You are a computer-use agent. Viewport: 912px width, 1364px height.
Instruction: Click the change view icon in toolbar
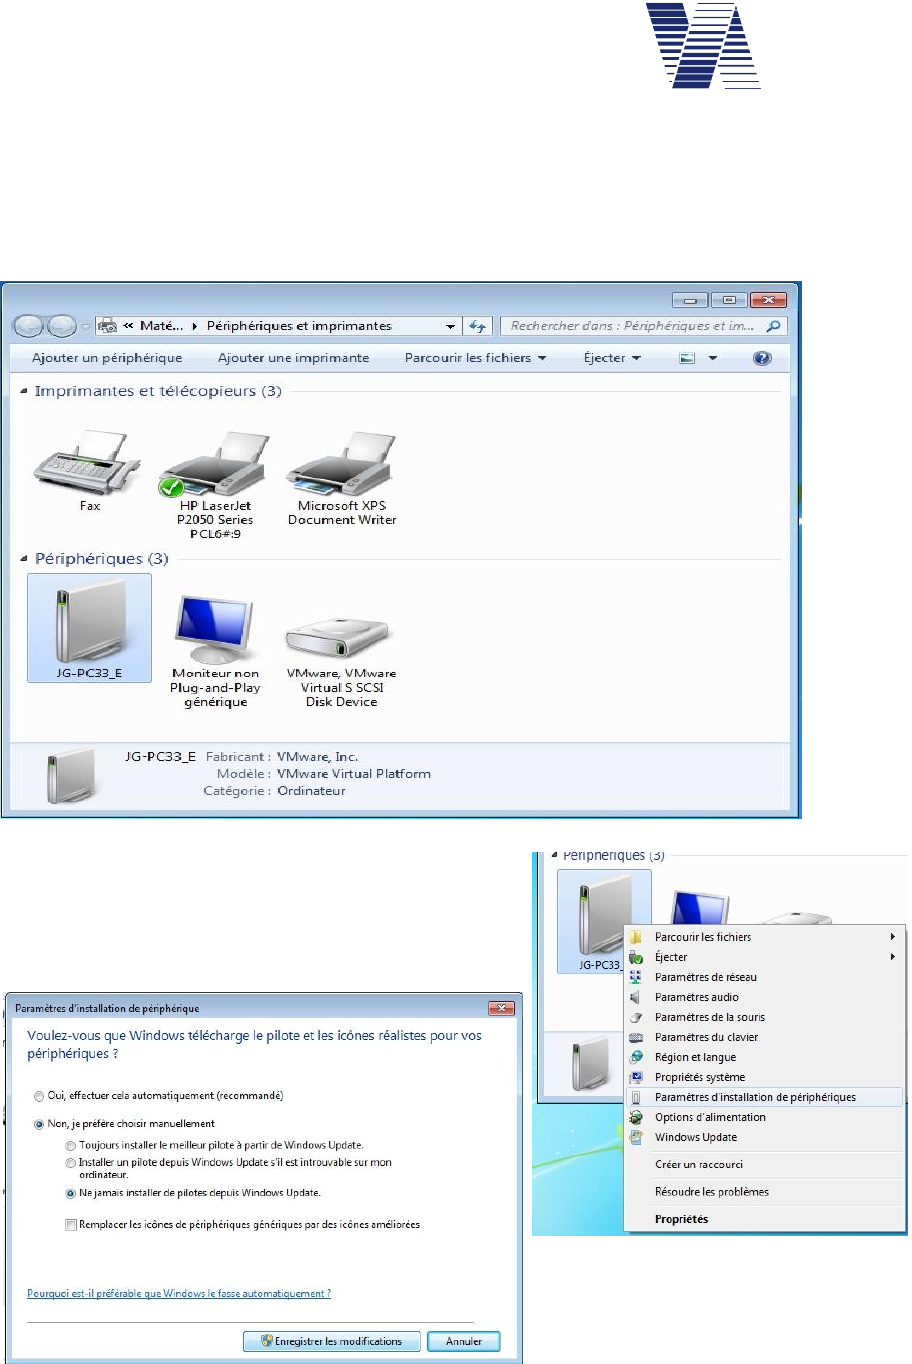687,358
